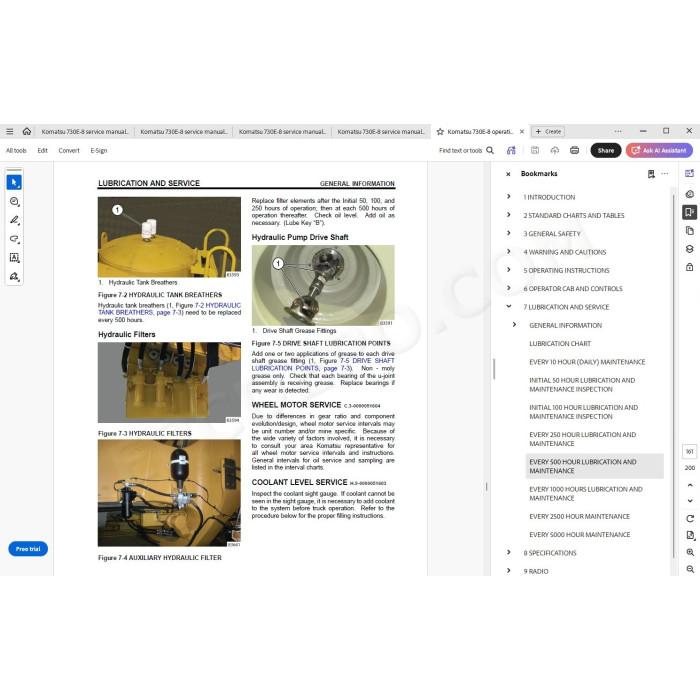This screenshot has width=700, height=700.
Task: Print the current document
Action: click(575, 150)
